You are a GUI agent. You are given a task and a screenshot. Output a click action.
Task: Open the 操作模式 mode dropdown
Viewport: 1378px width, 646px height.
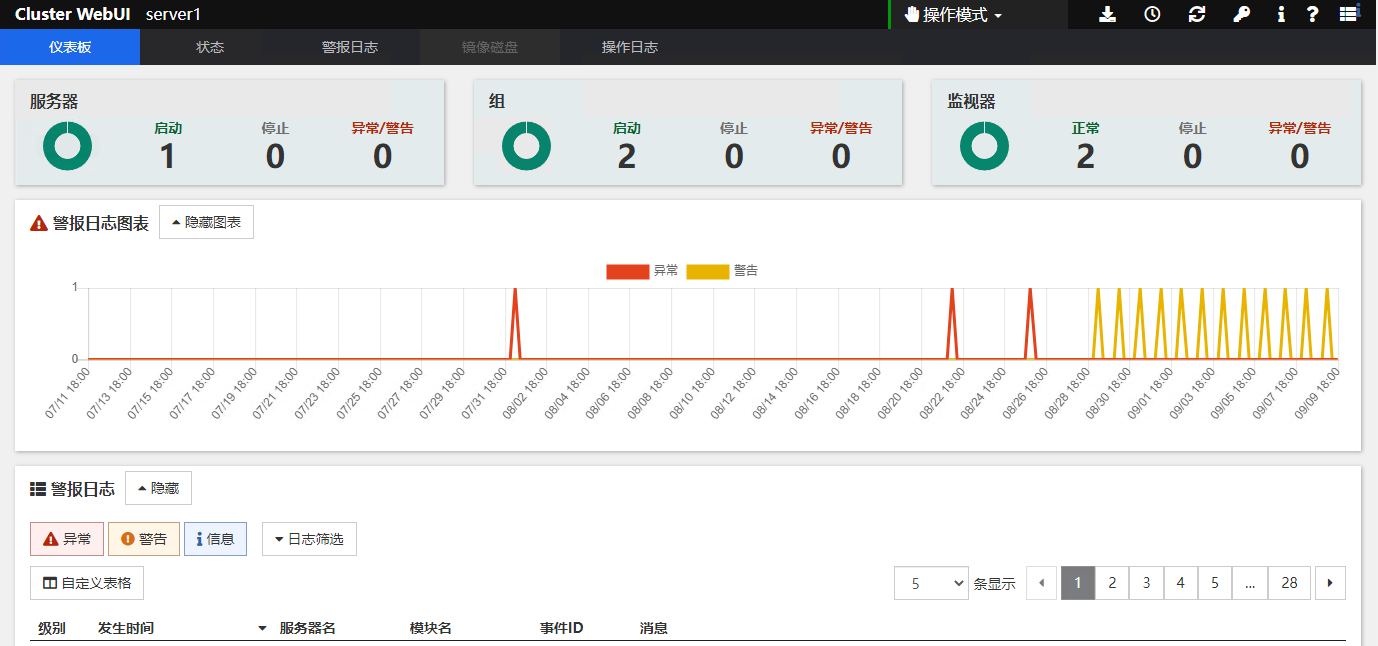(953, 15)
